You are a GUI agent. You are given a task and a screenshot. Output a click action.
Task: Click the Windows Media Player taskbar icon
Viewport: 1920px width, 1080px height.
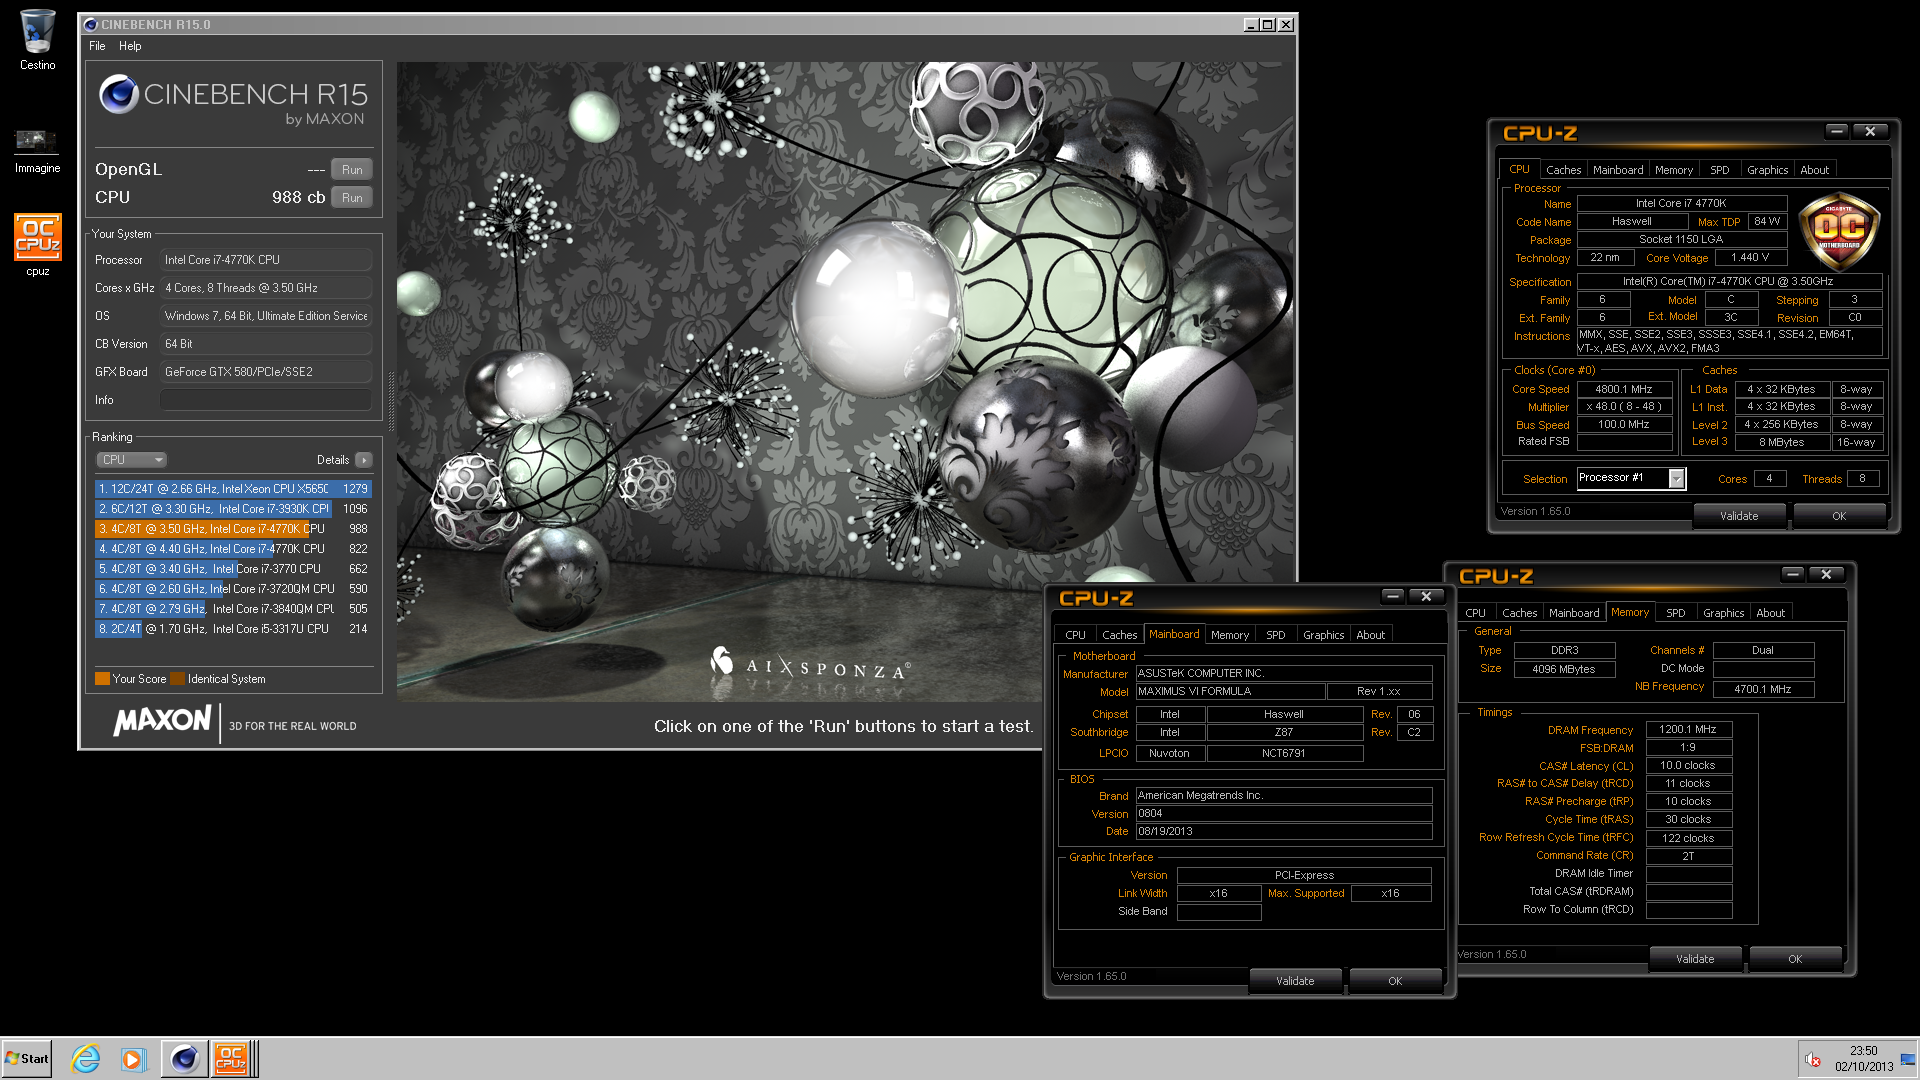133,1059
